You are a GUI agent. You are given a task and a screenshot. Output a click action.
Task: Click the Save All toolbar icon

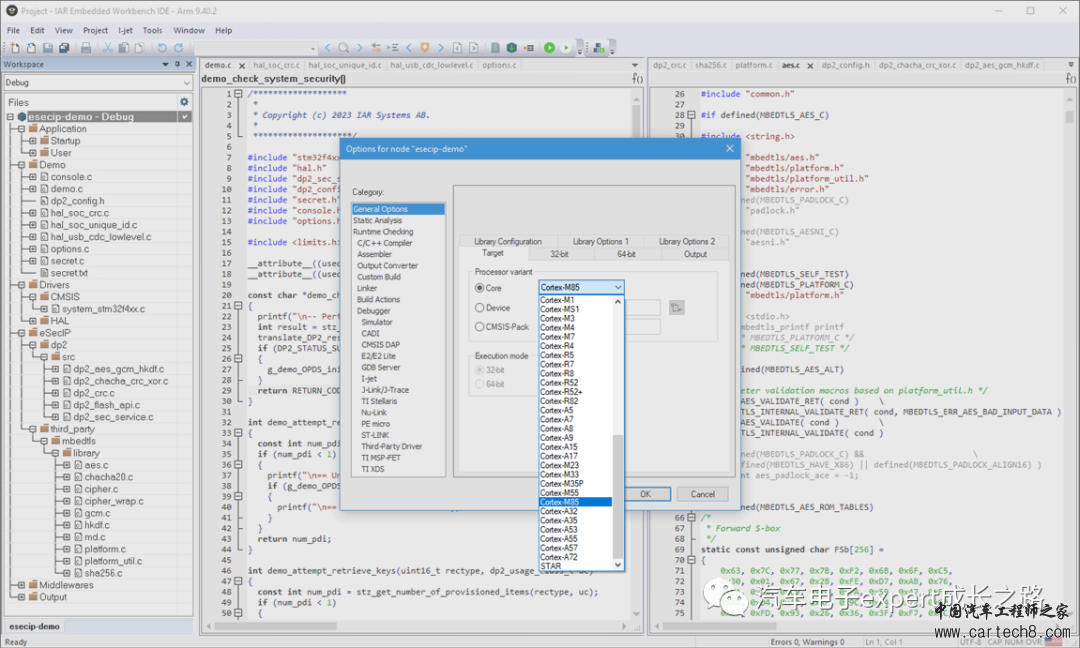coord(64,48)
